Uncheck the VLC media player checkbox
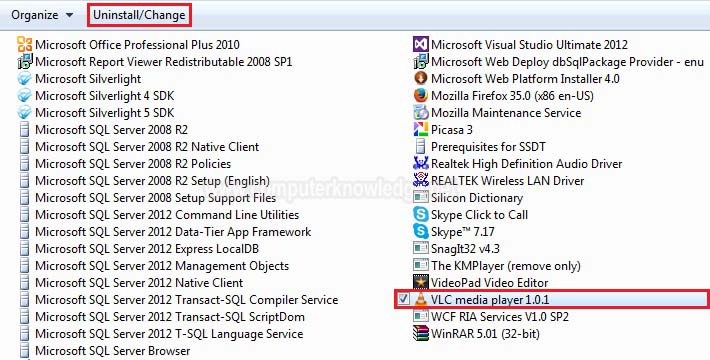The image size is (710, 360). click(x=403, y=299)
